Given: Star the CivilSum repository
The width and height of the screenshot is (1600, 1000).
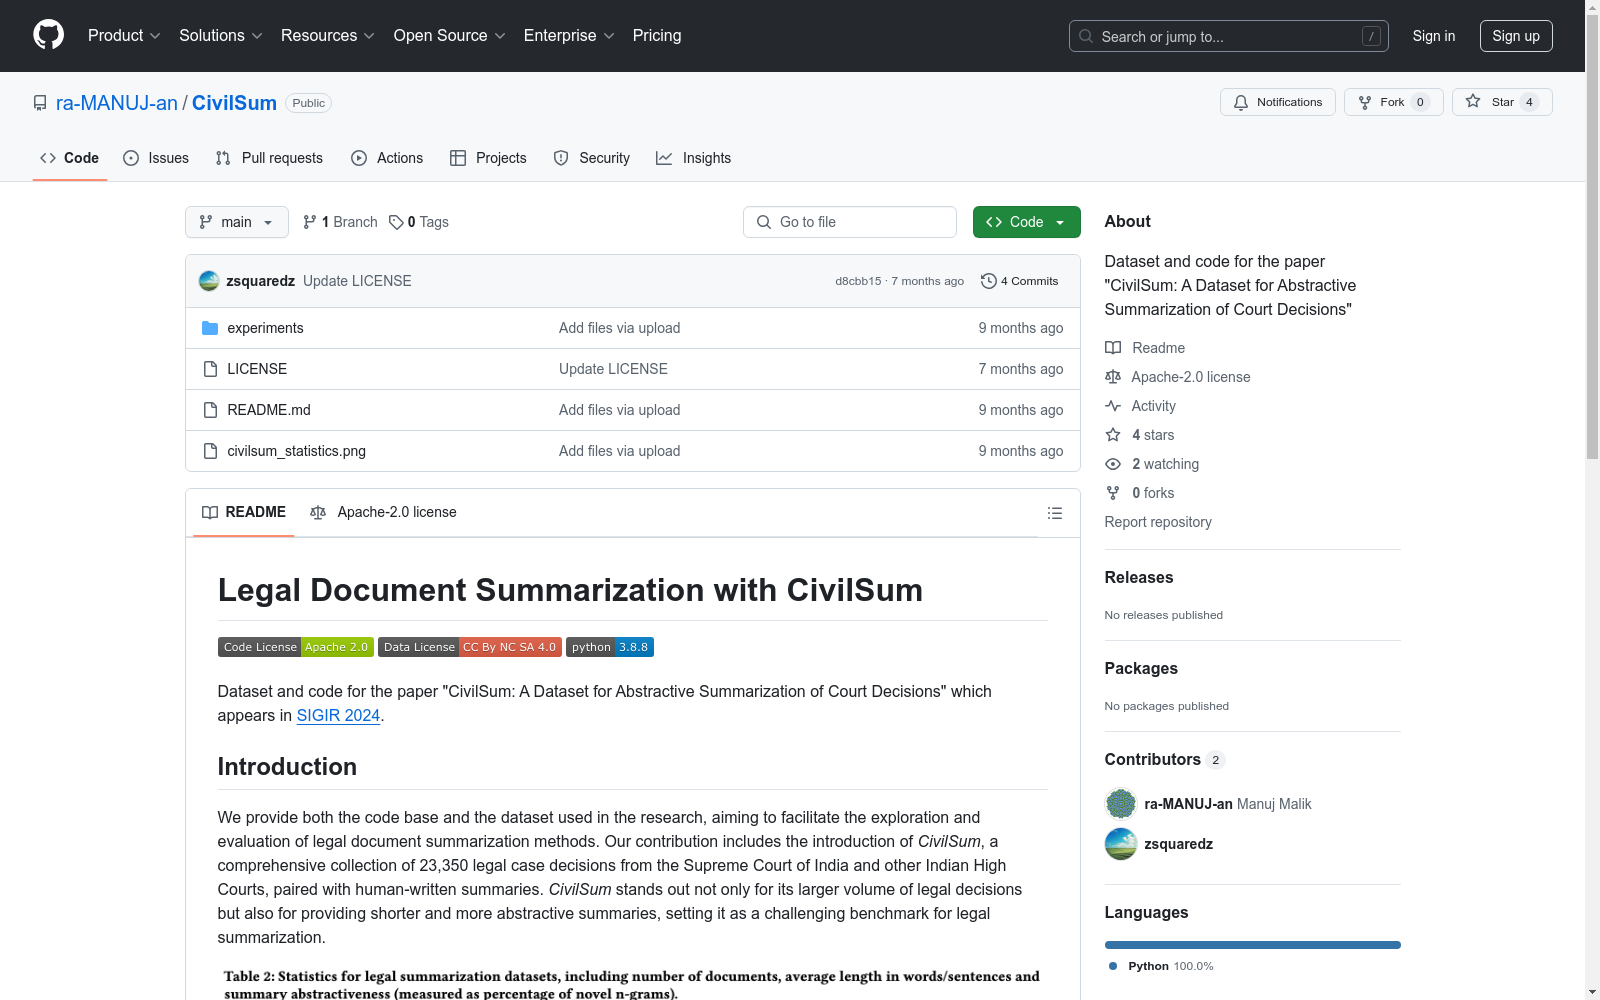Looking at the screenshot, I should tap(1502, 102).
